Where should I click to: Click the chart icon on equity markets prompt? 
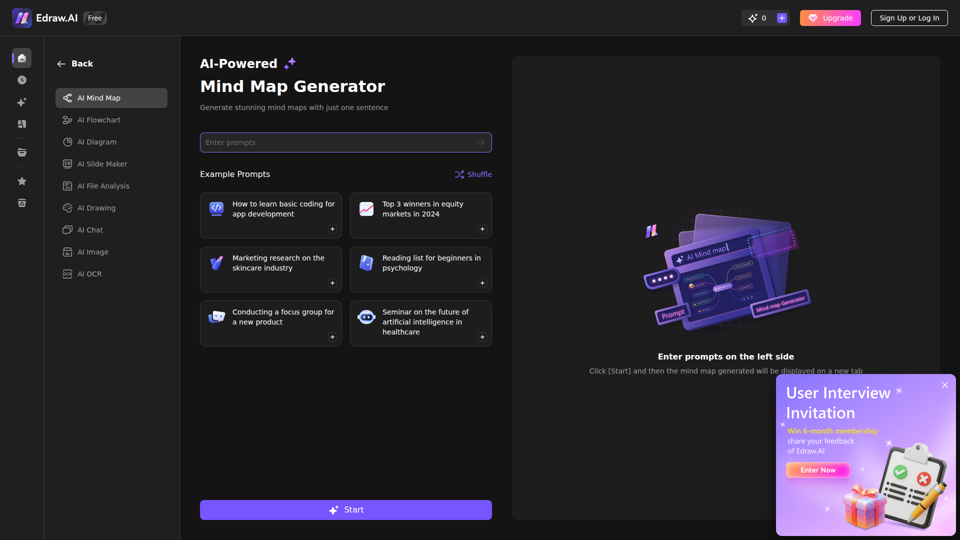click(366, 209)
